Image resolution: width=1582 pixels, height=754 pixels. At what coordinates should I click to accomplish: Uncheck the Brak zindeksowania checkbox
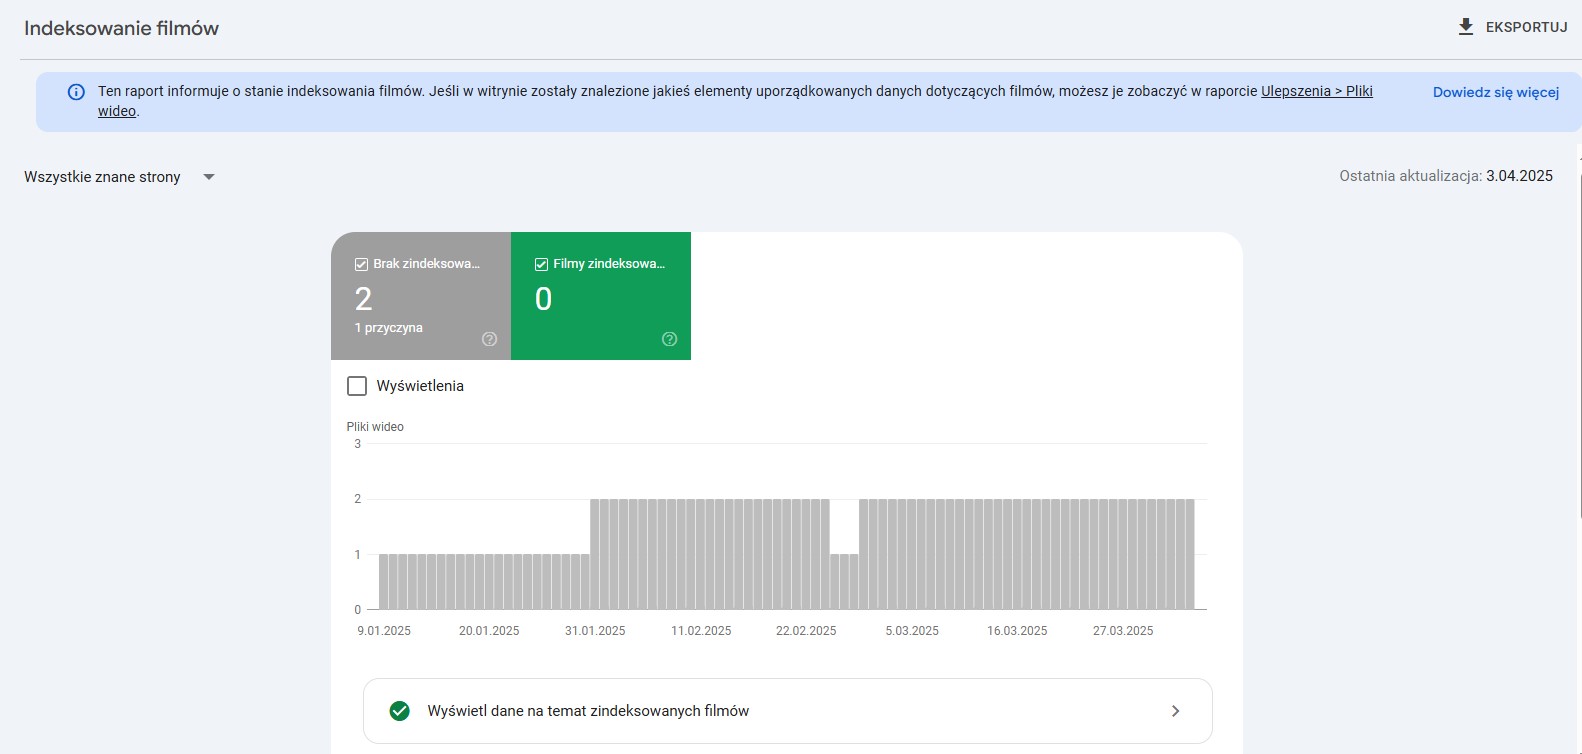361,264
